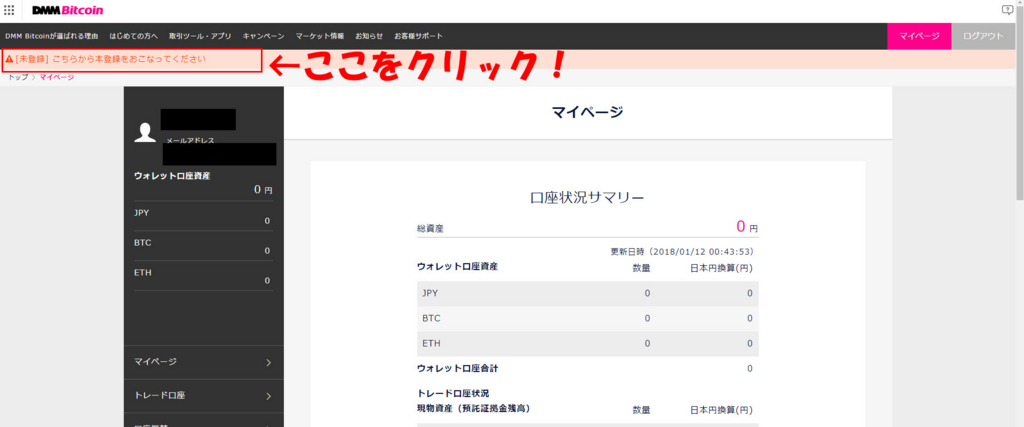Image resolution: width=1024 pixels, height=427 pixels.
Task: Click 'ウォレット口座資産' sidebar heading
Action: (172, 176)
